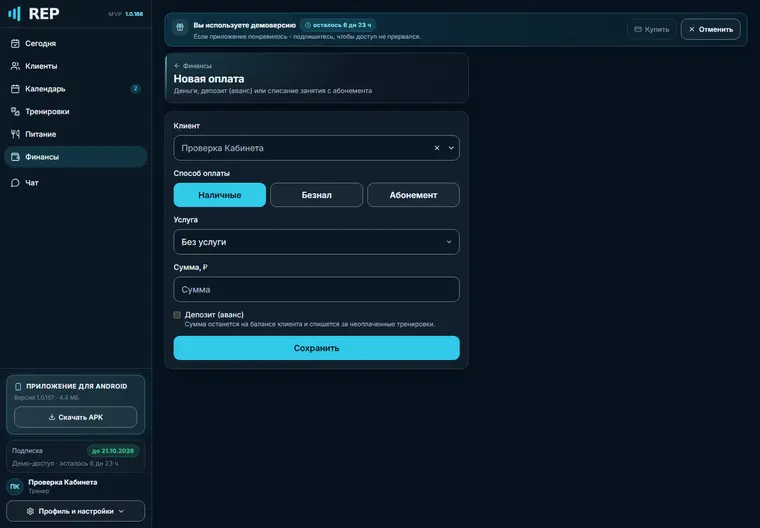Click the Скачать APK button
Image resolution: width=760 pixels, height=528 pixels.
click(x=76, y=417)
